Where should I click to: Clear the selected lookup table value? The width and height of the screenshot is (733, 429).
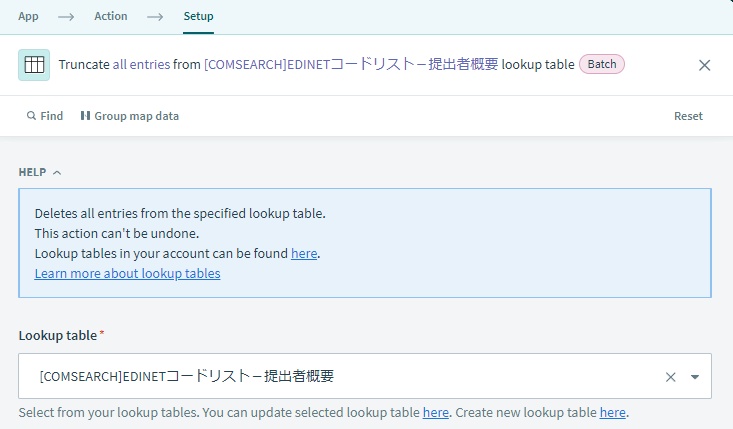(x=670, y=377)
